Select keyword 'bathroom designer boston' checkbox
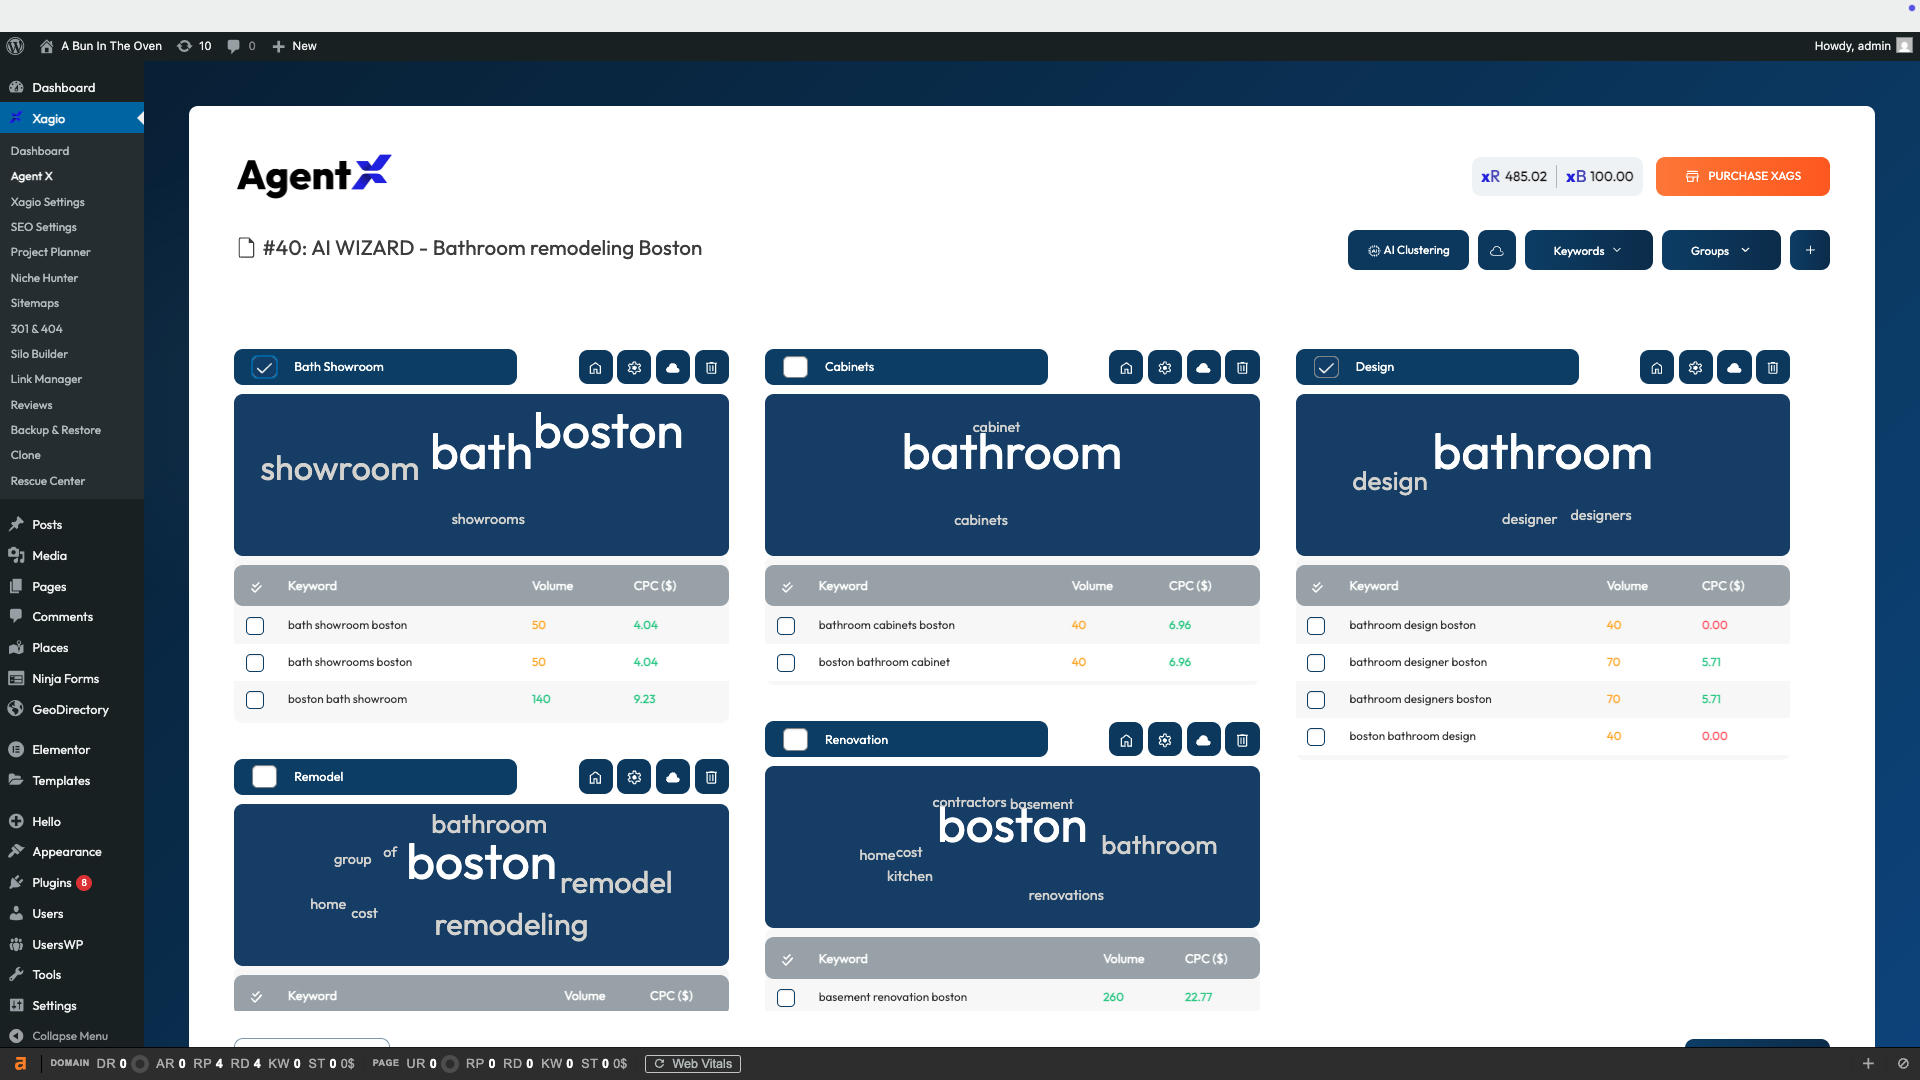The width and height of the screenshot is (1920, 1080). tap(1316, 663)
